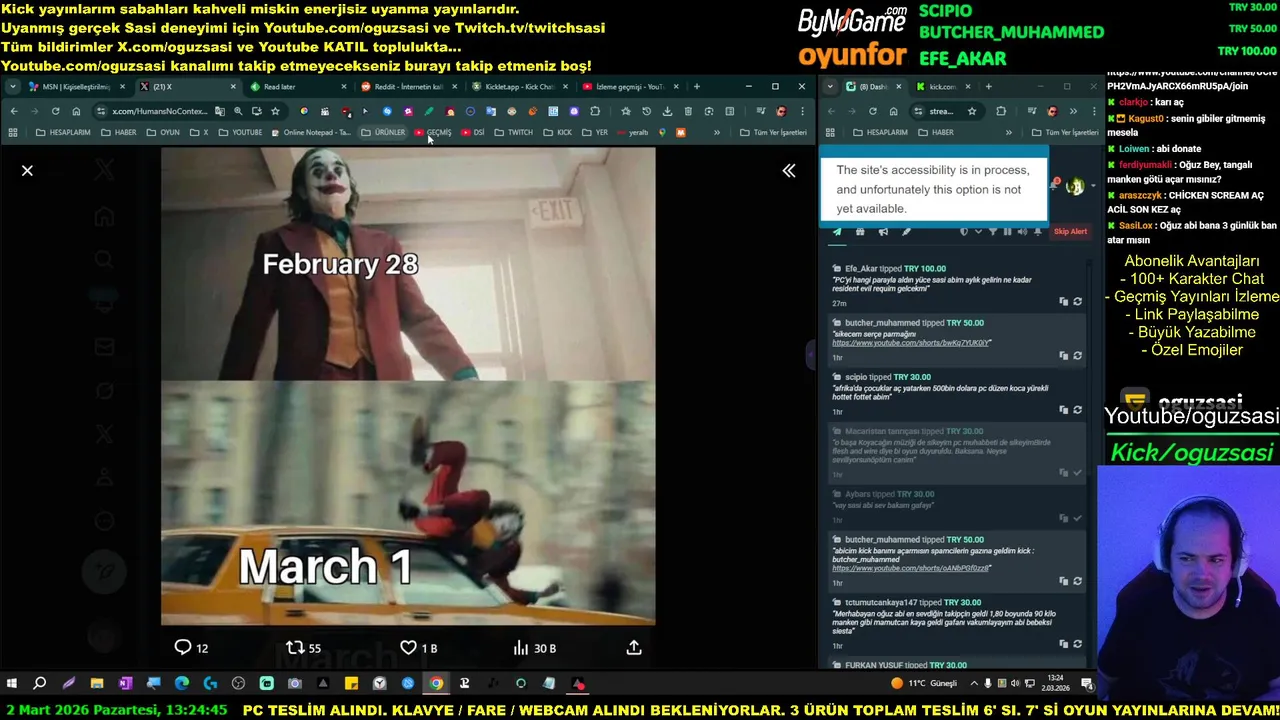Image resolution: width=1280 pixels, height=720 pixels.
Task: Open downloads in the left browser toolbar
Action: (667, 111)
